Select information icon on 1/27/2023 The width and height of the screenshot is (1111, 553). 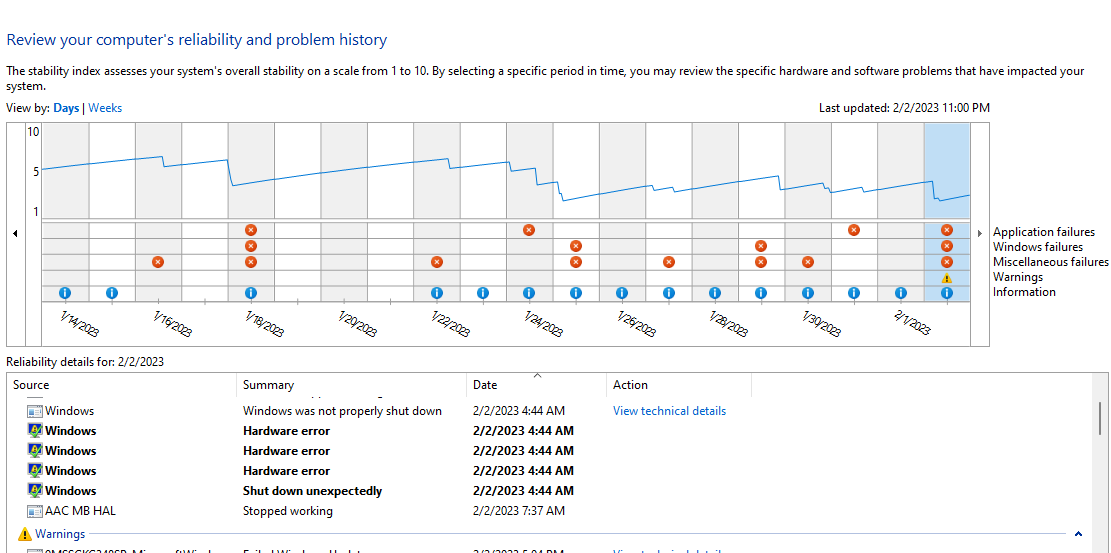pos(668,293)
